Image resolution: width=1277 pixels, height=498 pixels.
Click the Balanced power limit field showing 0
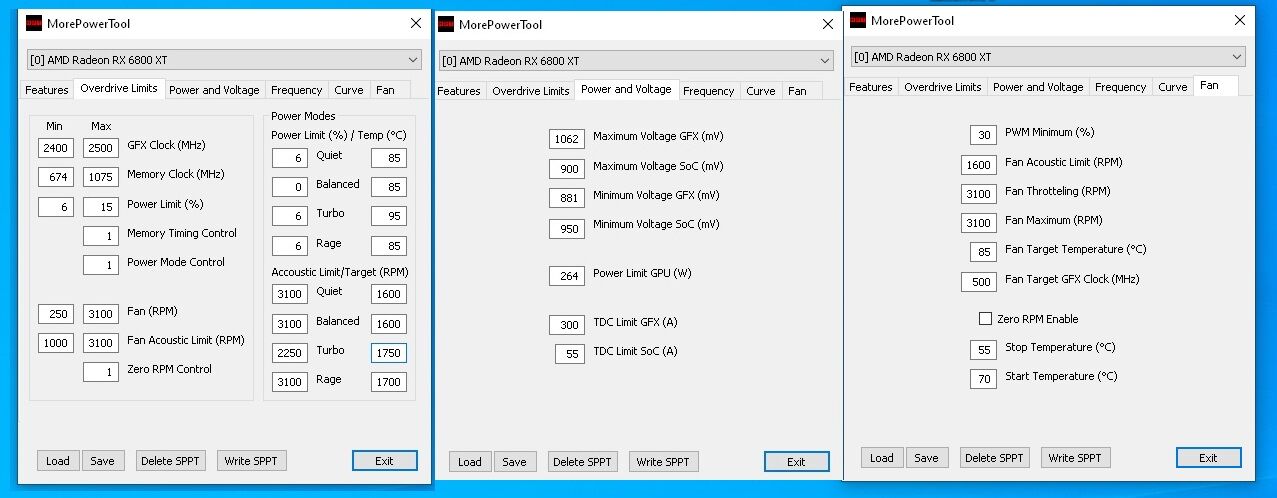point(290,187)
